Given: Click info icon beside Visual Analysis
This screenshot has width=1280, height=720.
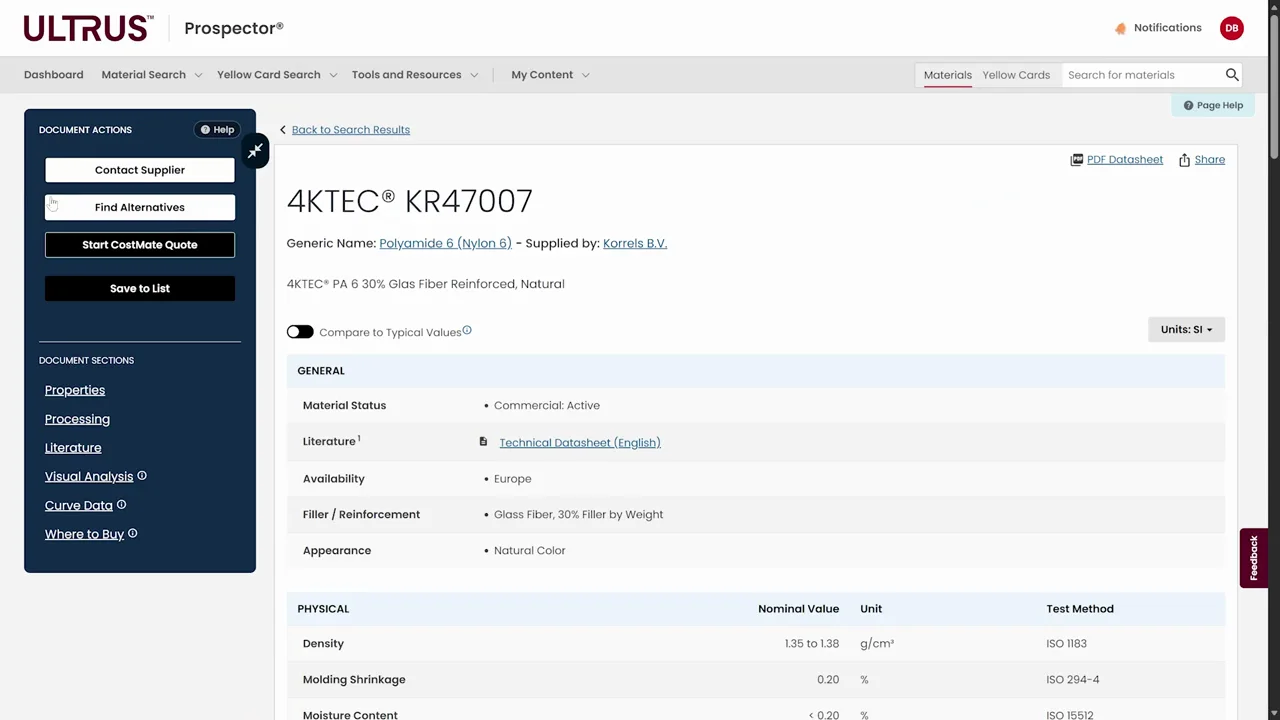Looking at the screenshot, I should (142, 476).
